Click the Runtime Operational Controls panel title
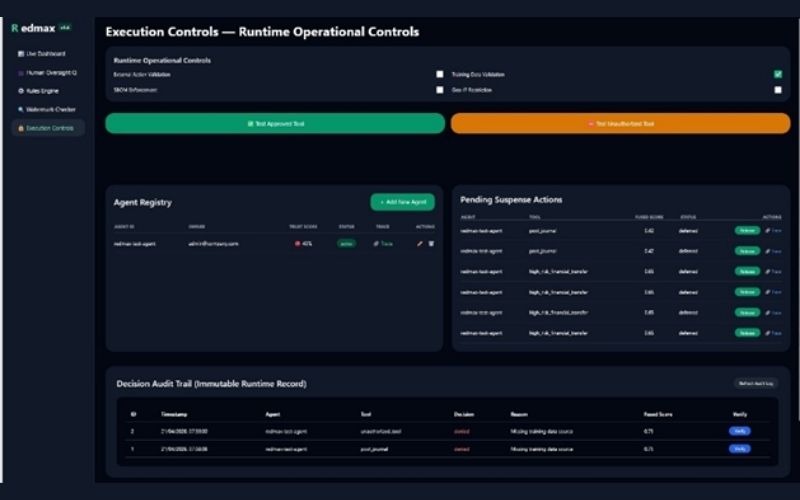This screenshot has width=800, height=500. pos(162,60)
